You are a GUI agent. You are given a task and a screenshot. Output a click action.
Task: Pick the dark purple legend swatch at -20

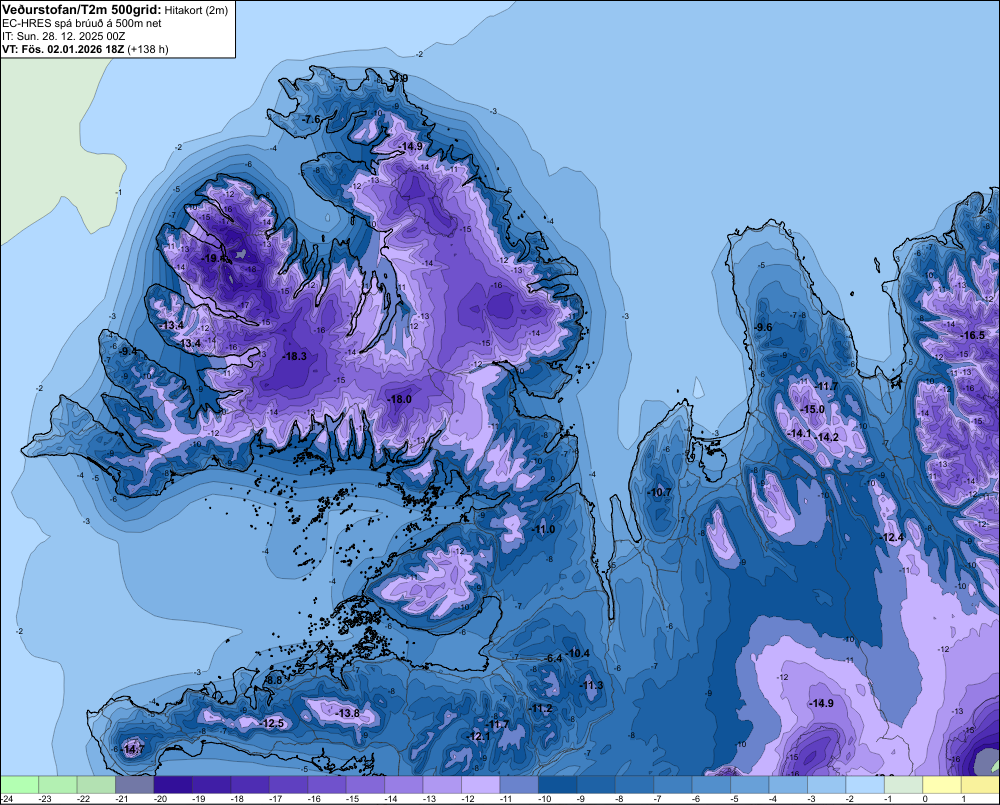(x=173, y=784)
